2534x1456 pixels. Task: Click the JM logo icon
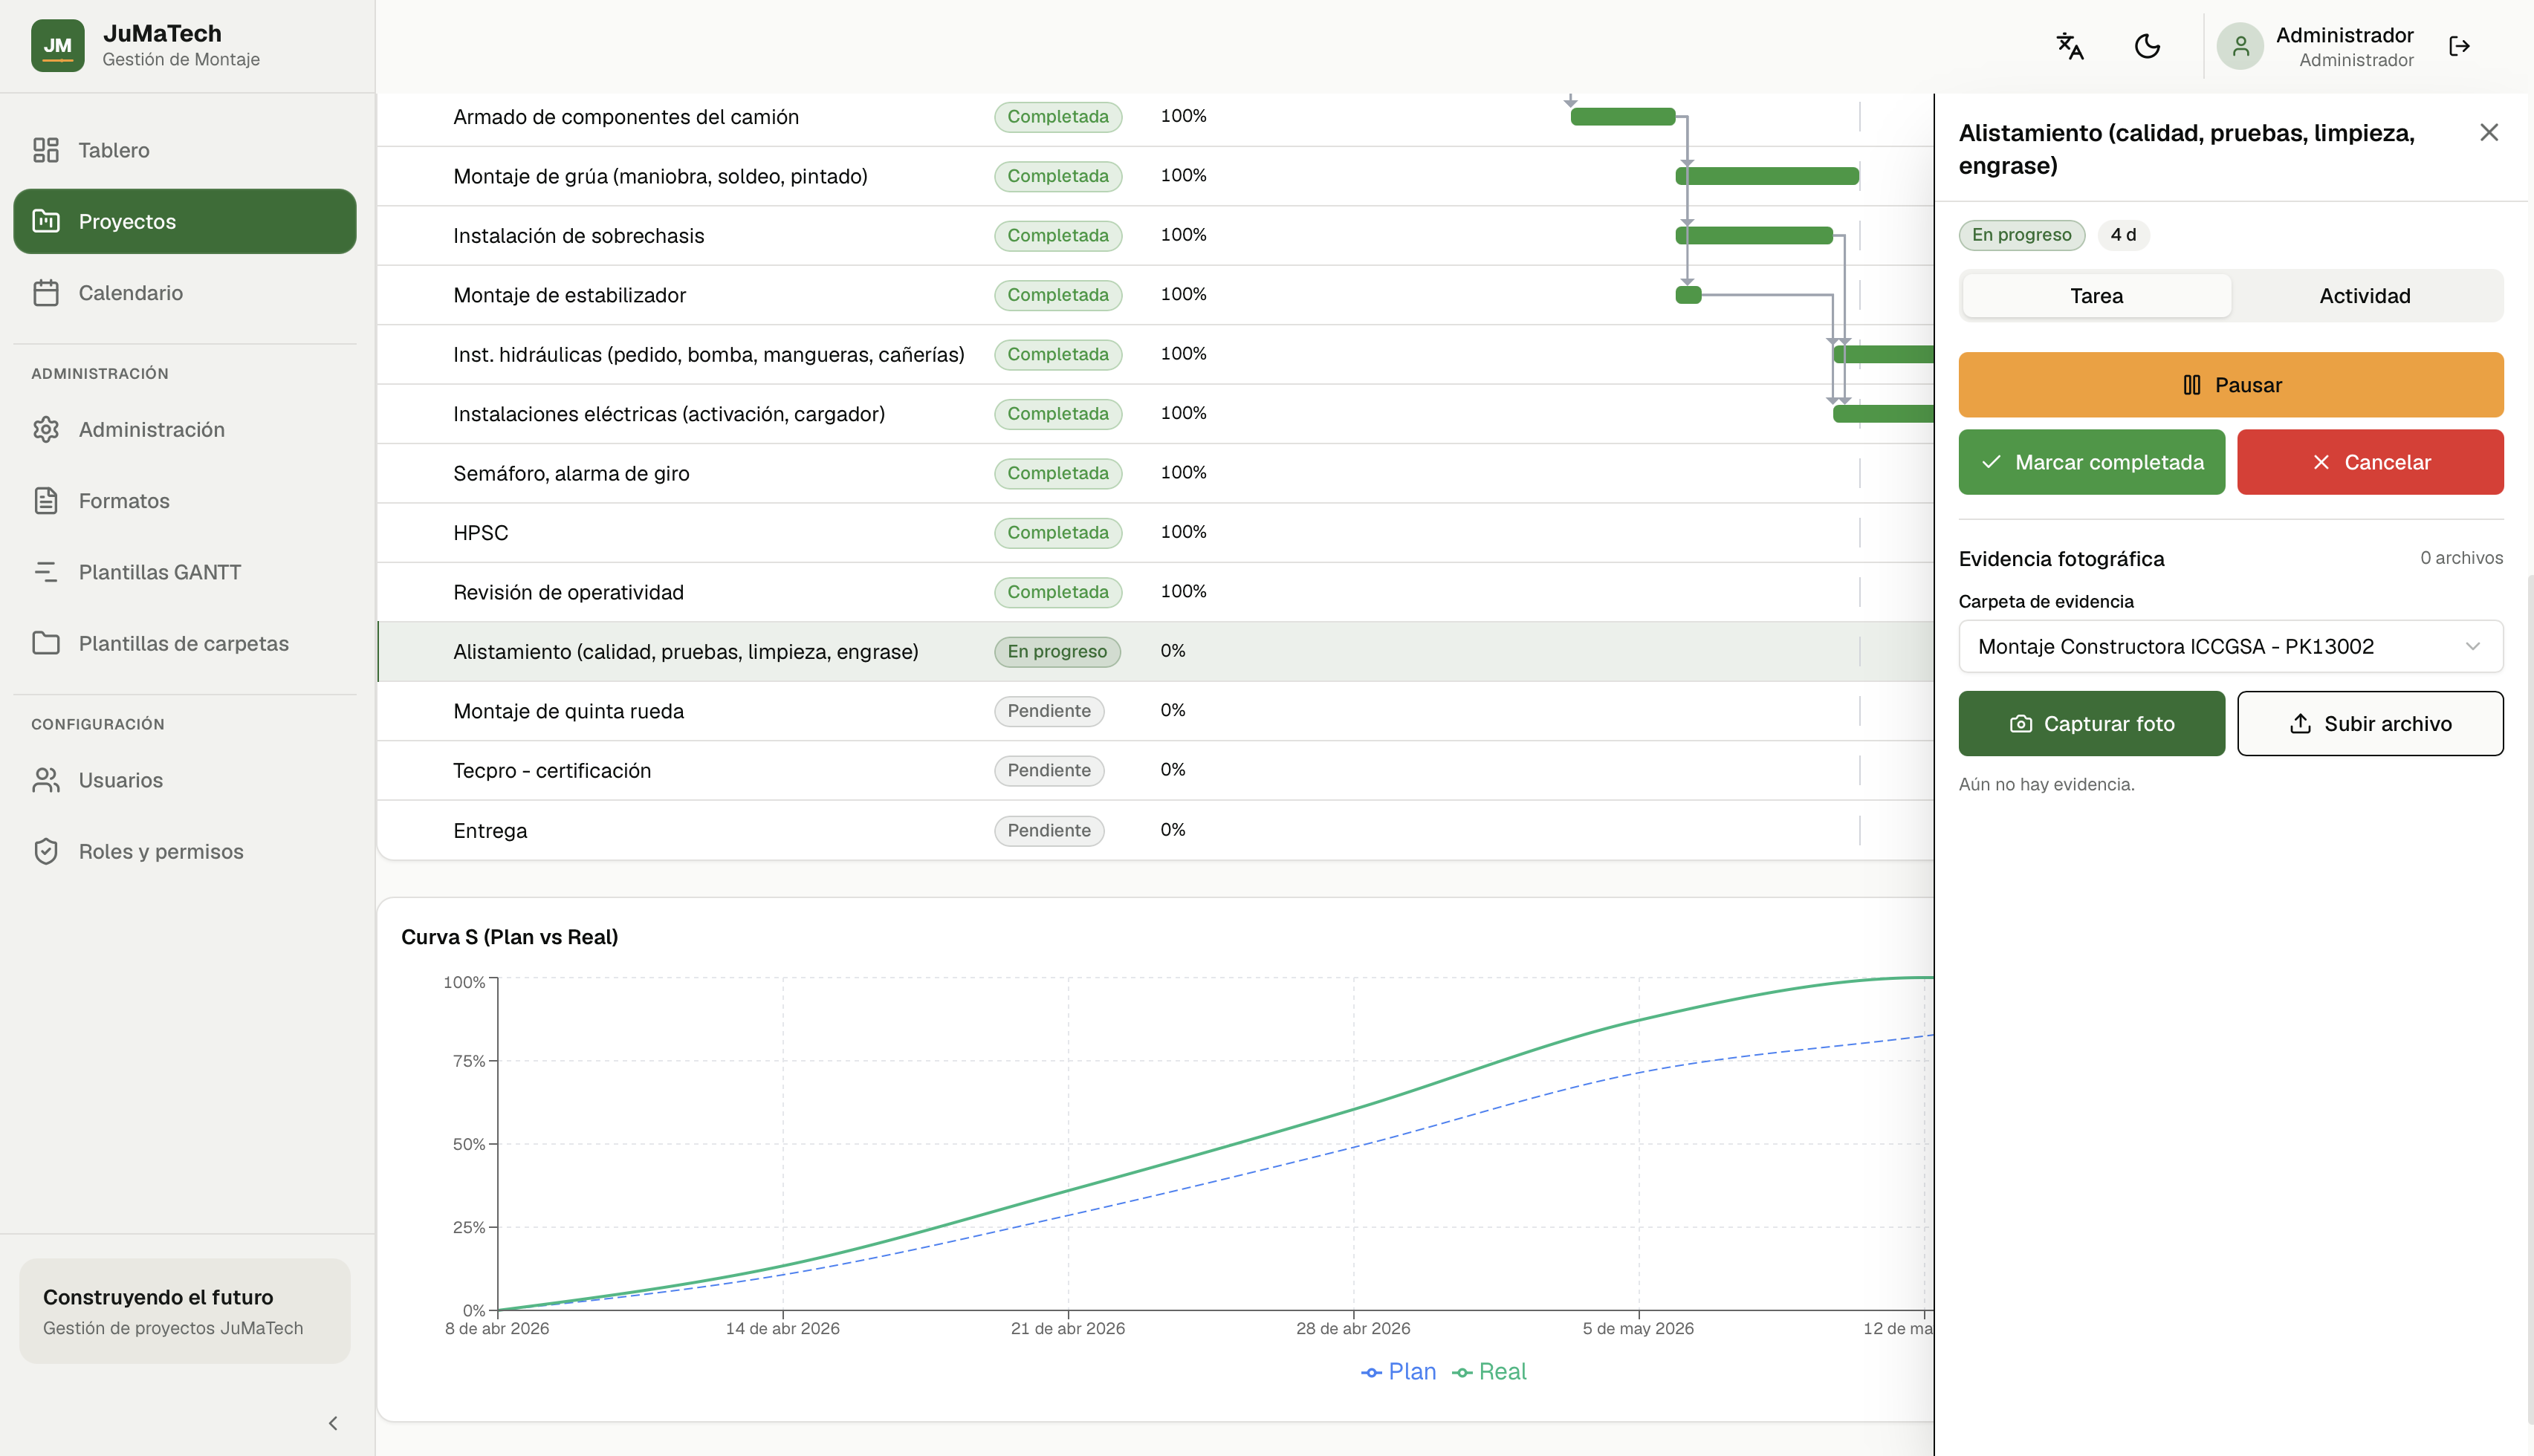(x=57, y=46)
